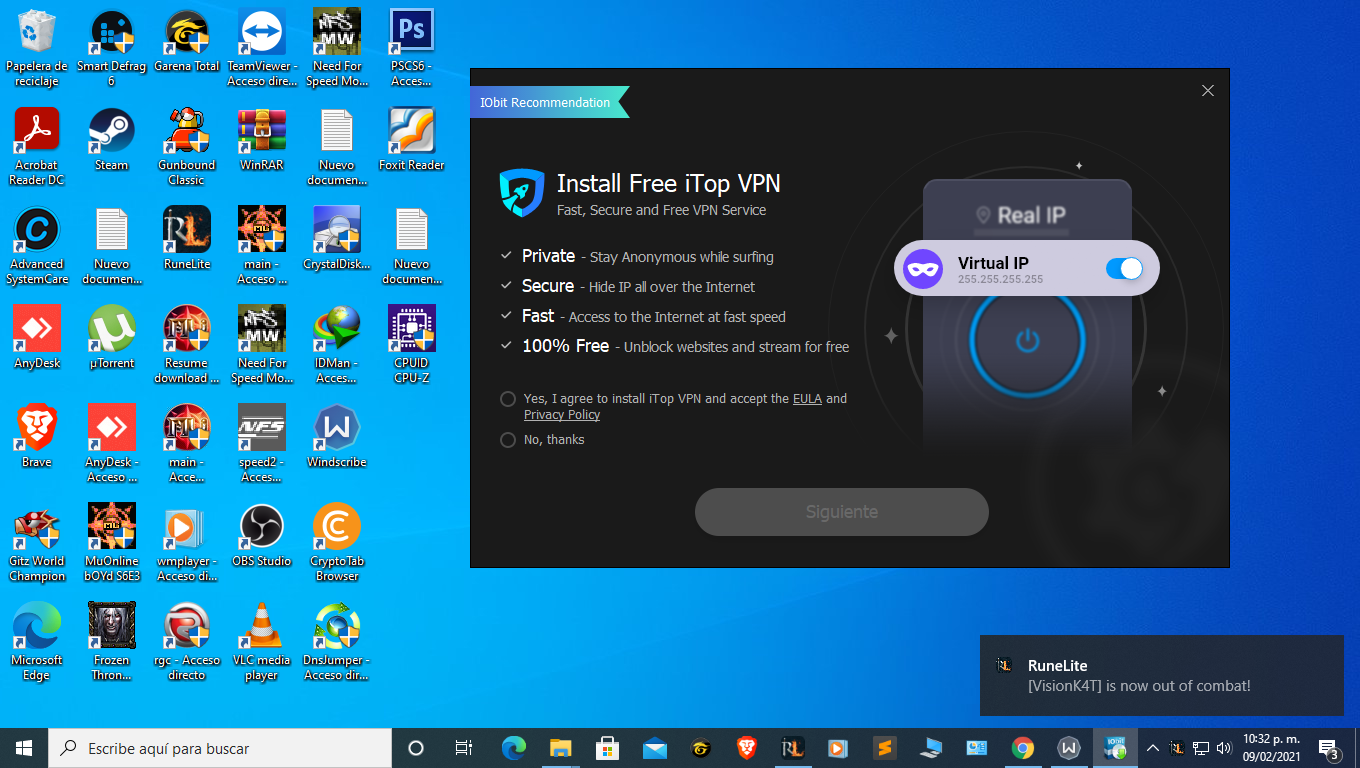Open the EULA link
This screenshot has height=768, width=1360.
[807, 398]
